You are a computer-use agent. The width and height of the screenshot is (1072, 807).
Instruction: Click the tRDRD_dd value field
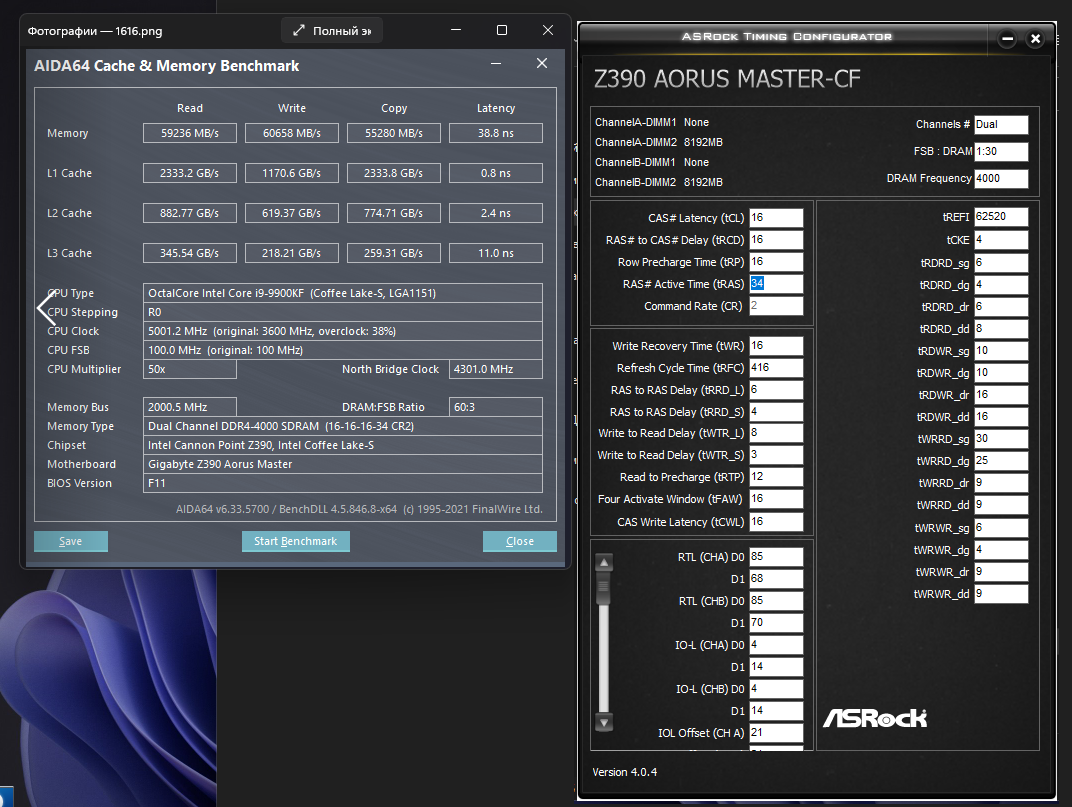click(x=1001, y=329)
